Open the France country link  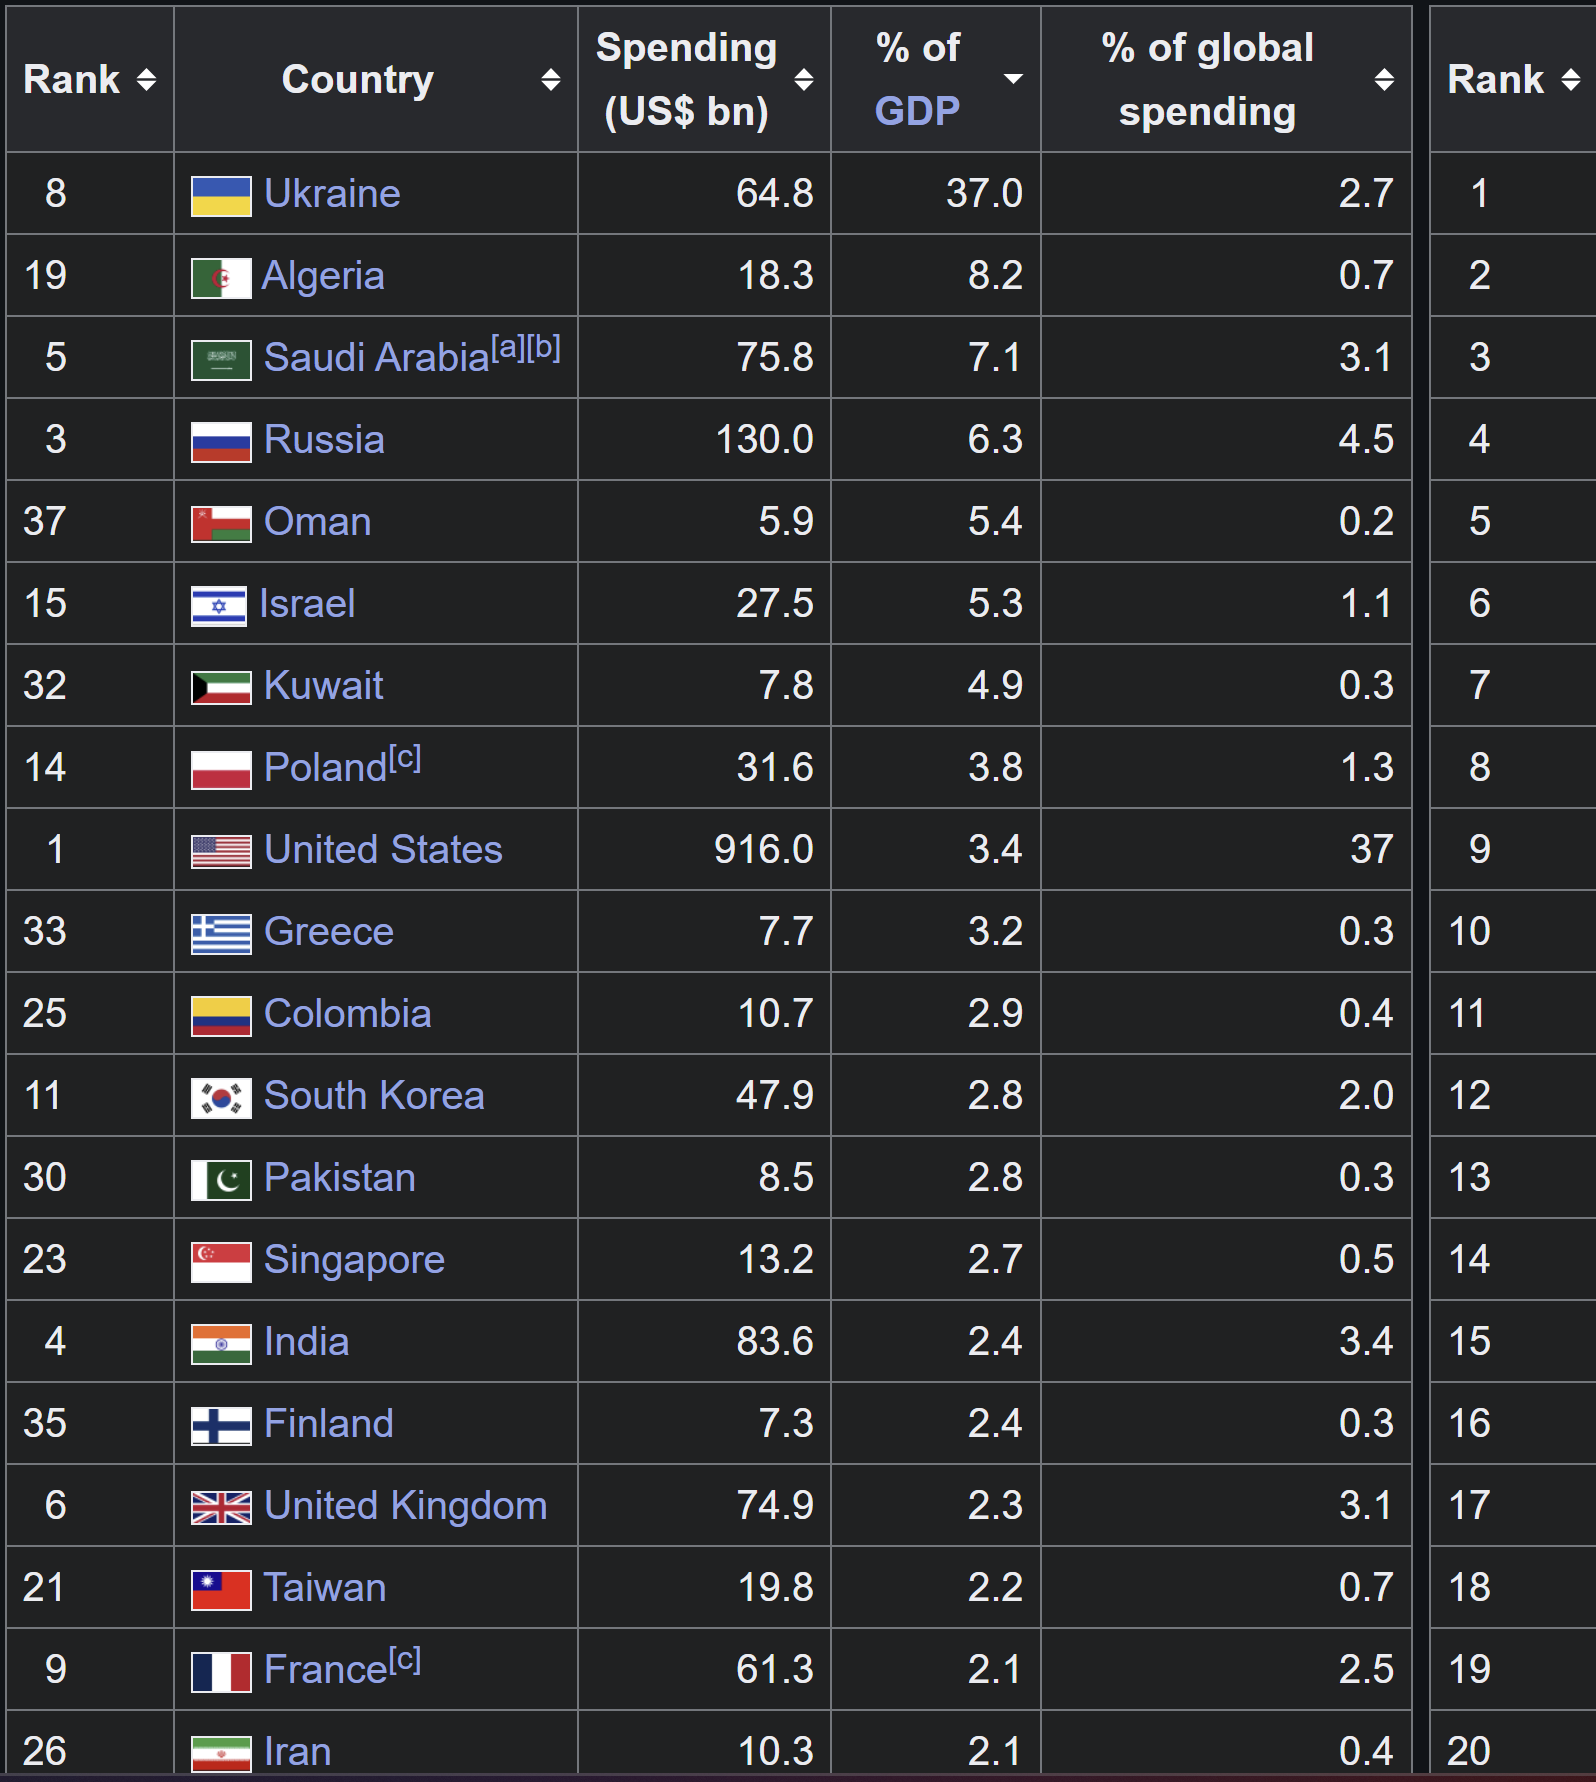pos(325,1670)
